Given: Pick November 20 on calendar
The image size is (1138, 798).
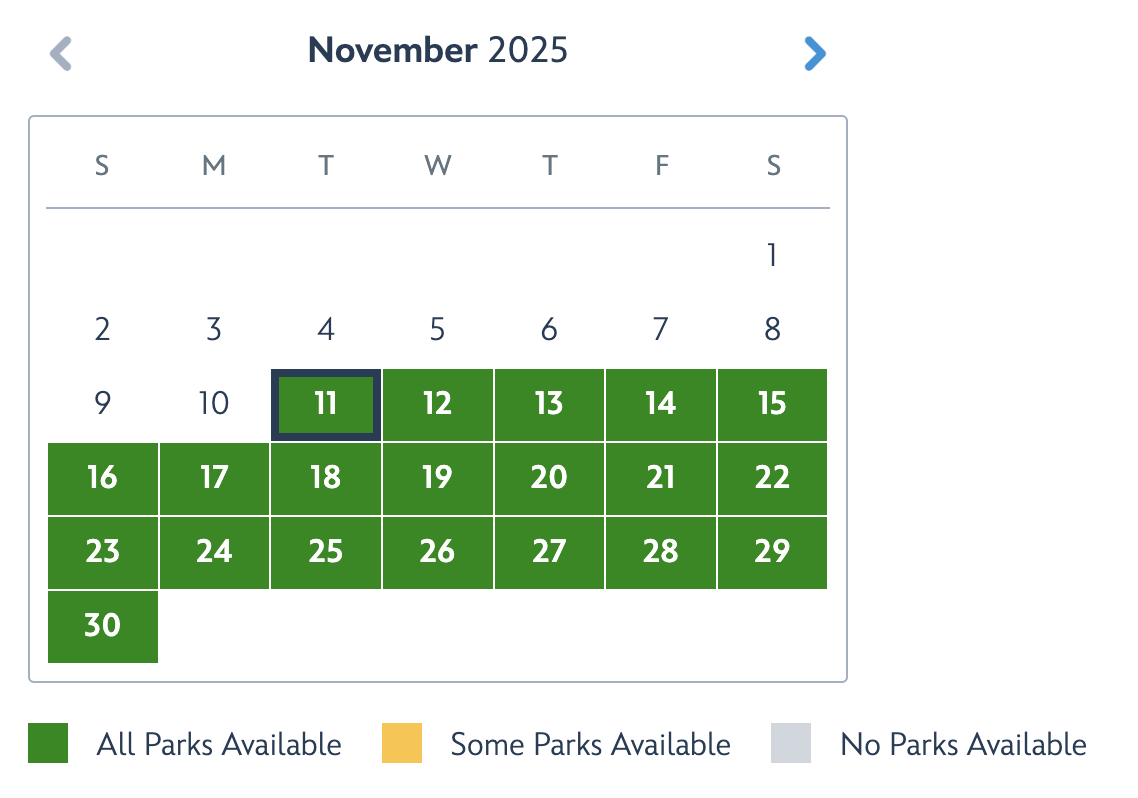Looking at the screenshot, I should pos(549,478).
